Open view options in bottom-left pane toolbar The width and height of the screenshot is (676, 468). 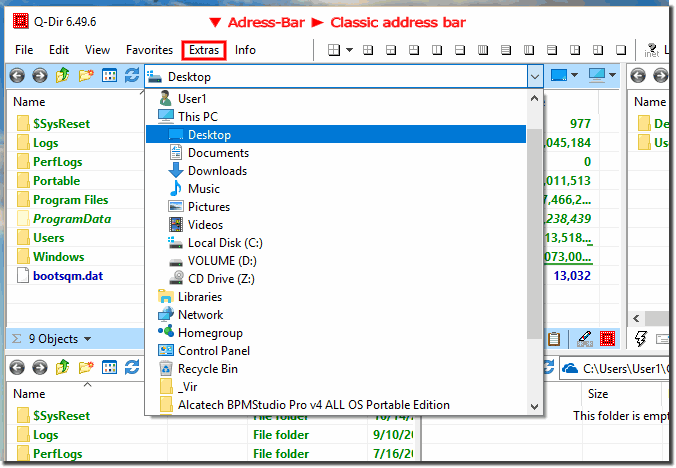tap(109, 368)
